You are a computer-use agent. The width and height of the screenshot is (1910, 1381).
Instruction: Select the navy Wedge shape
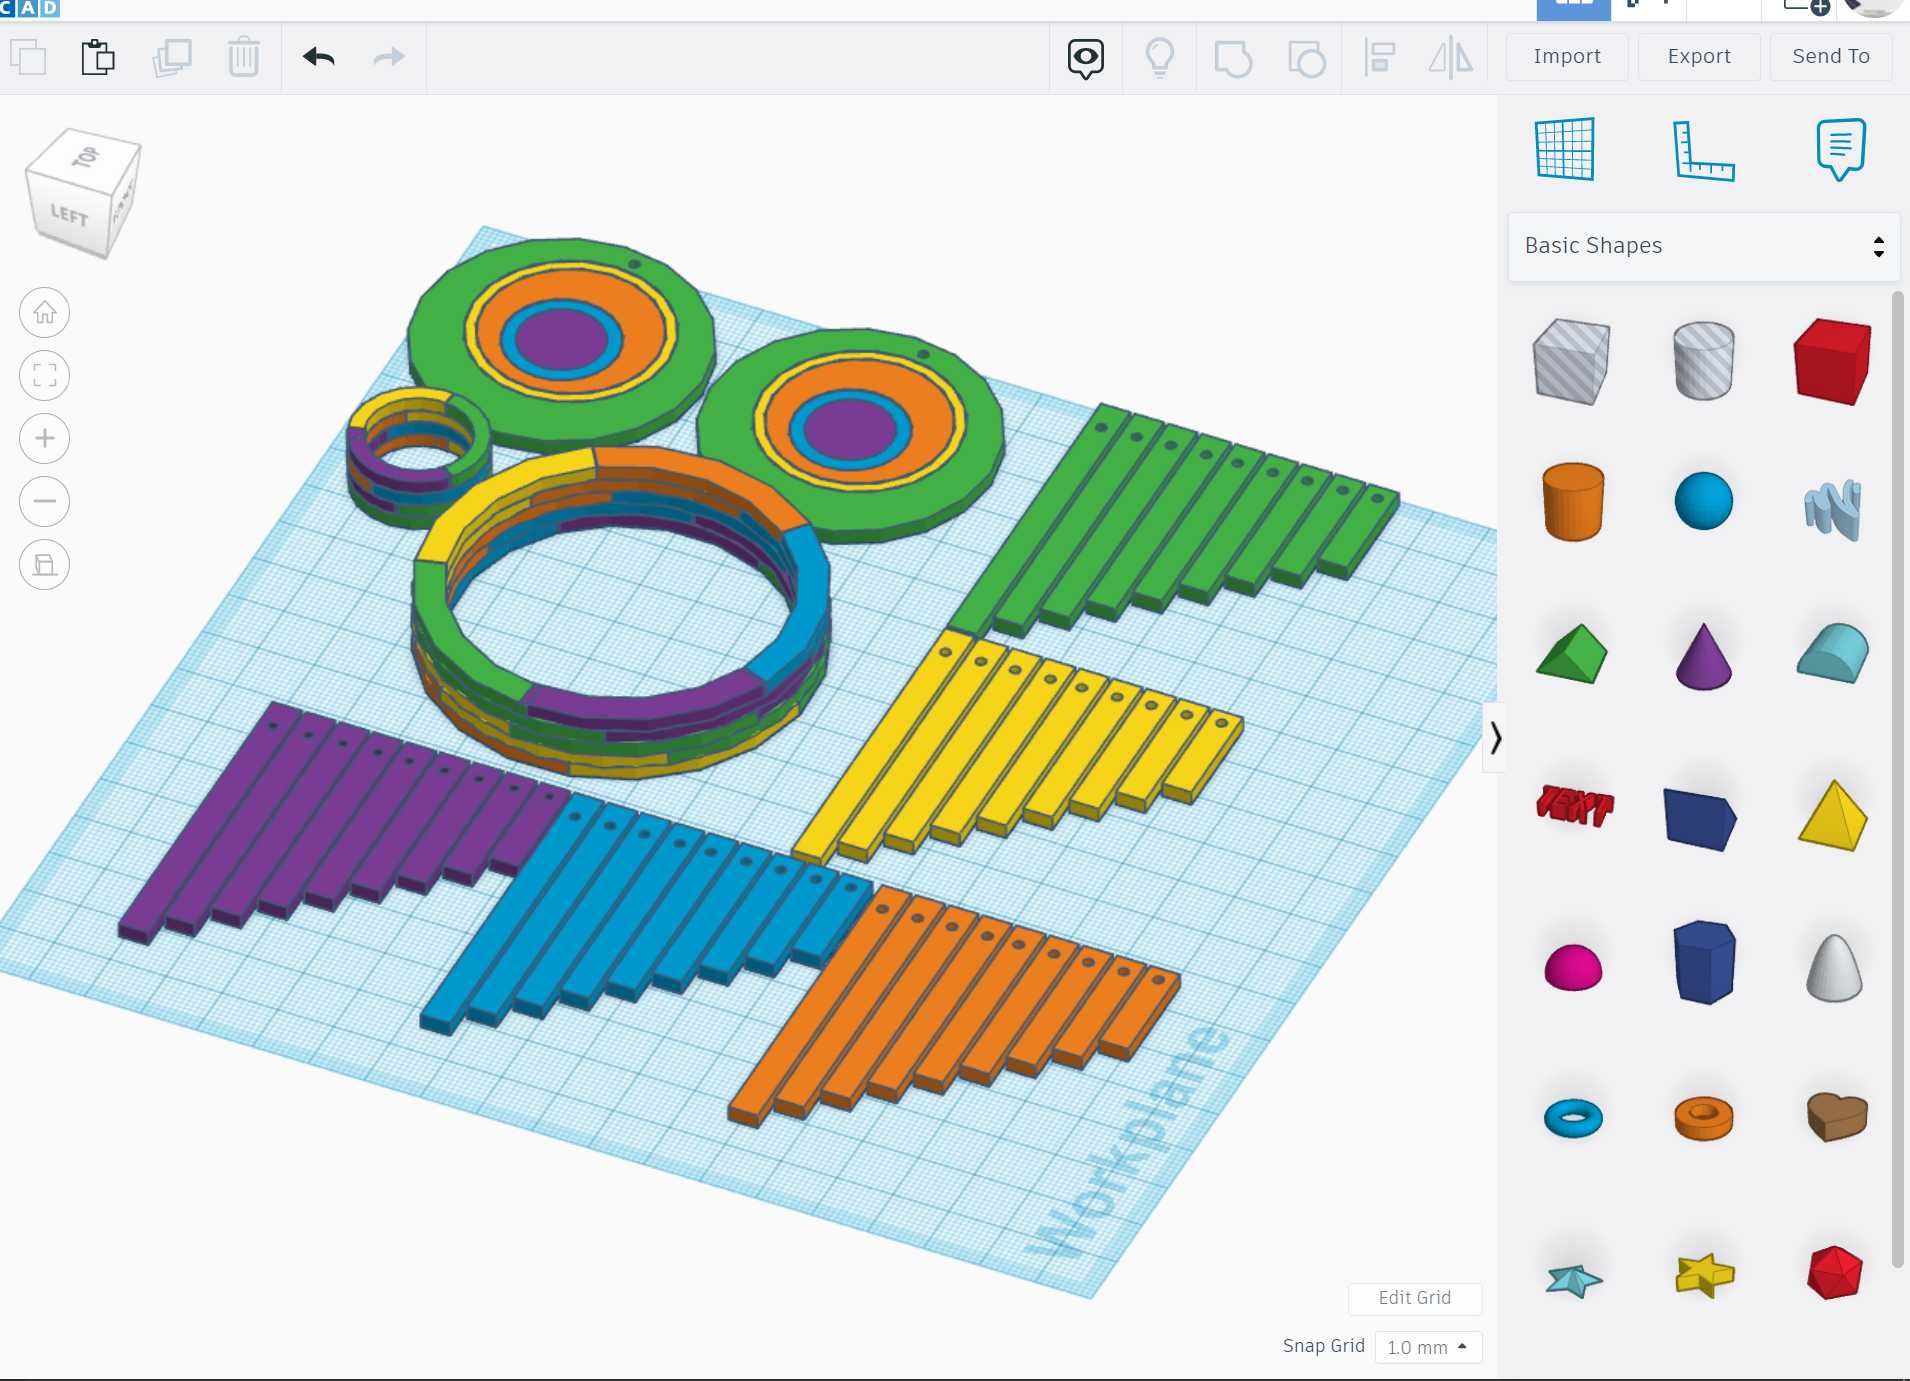click(x=1700, y=818)
